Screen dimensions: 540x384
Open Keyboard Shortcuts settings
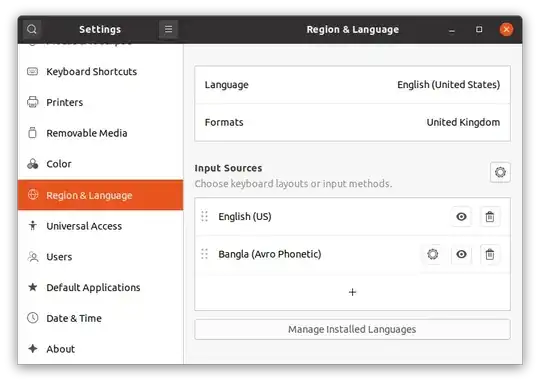tap(101, 72)
